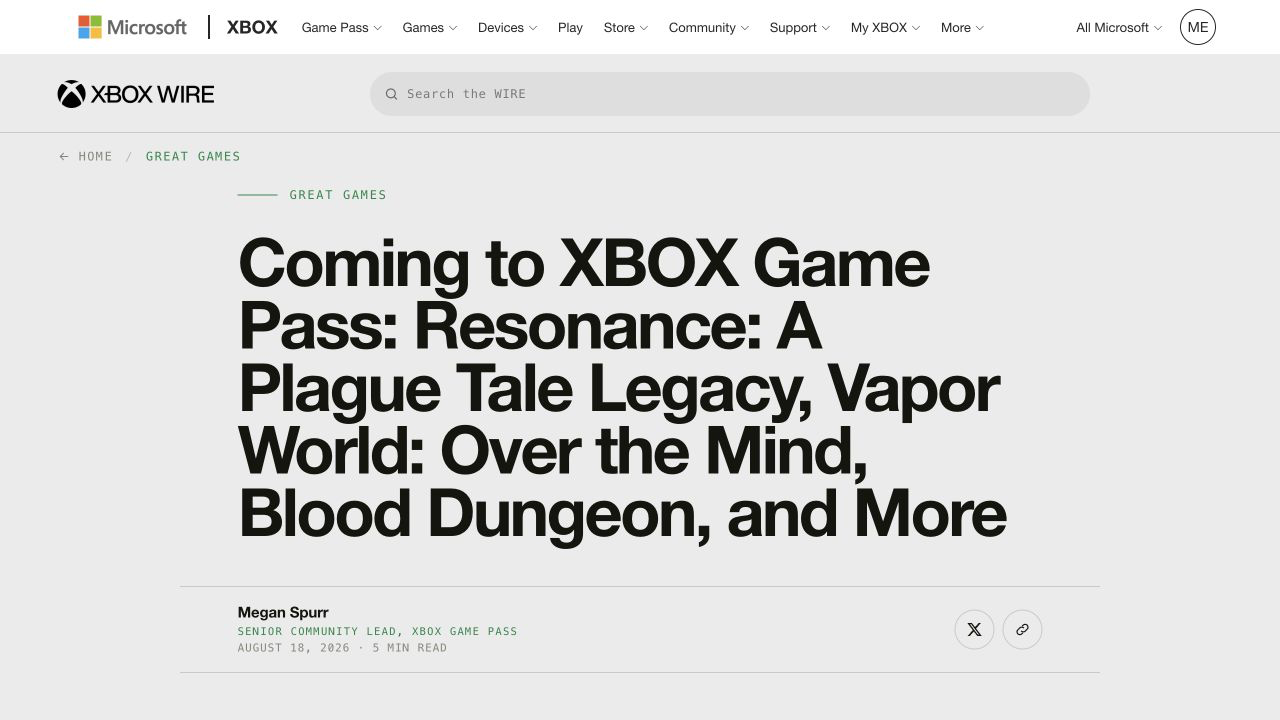
Task: Expand the Store menu
Action: pos(626,27)
